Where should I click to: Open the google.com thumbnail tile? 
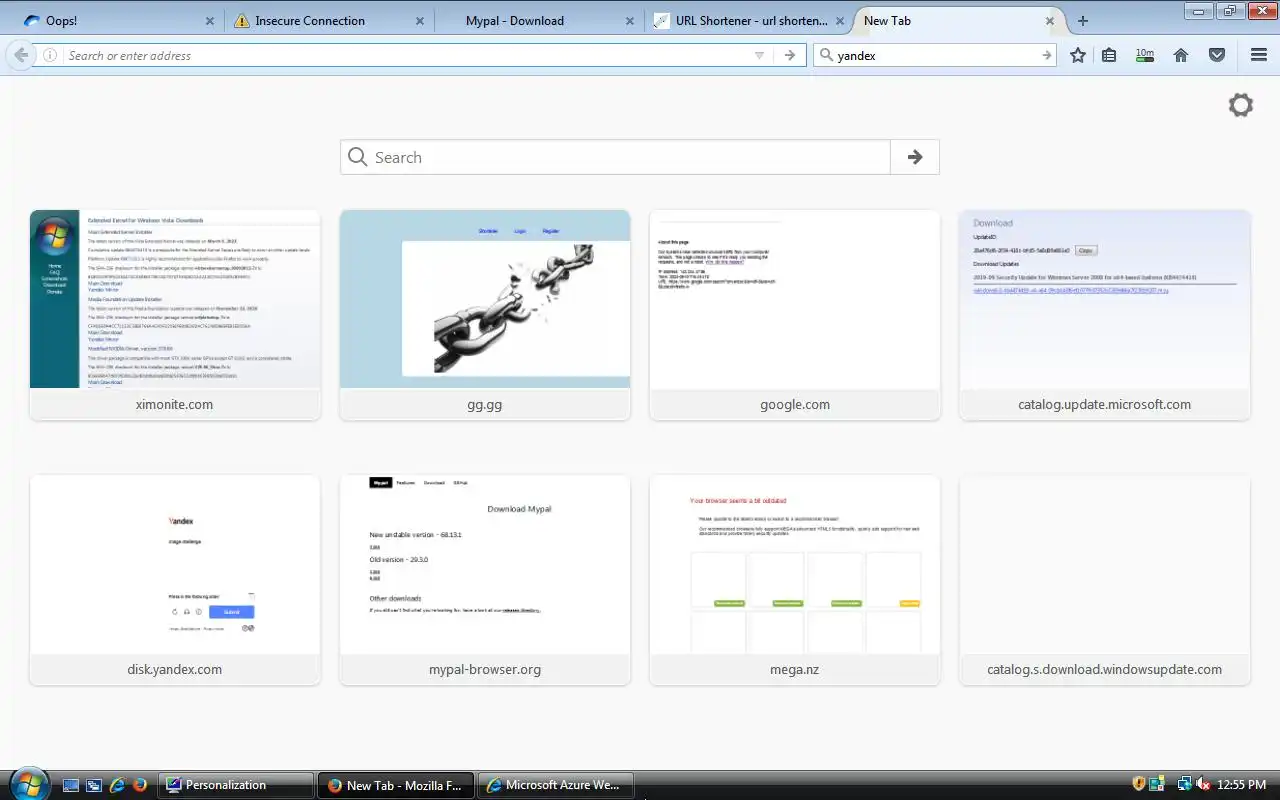(795, 315)
